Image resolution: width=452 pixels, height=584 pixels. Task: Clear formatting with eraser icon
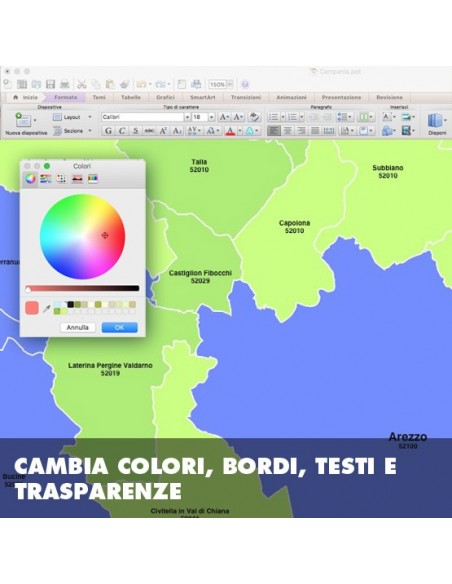click(254, 117)
